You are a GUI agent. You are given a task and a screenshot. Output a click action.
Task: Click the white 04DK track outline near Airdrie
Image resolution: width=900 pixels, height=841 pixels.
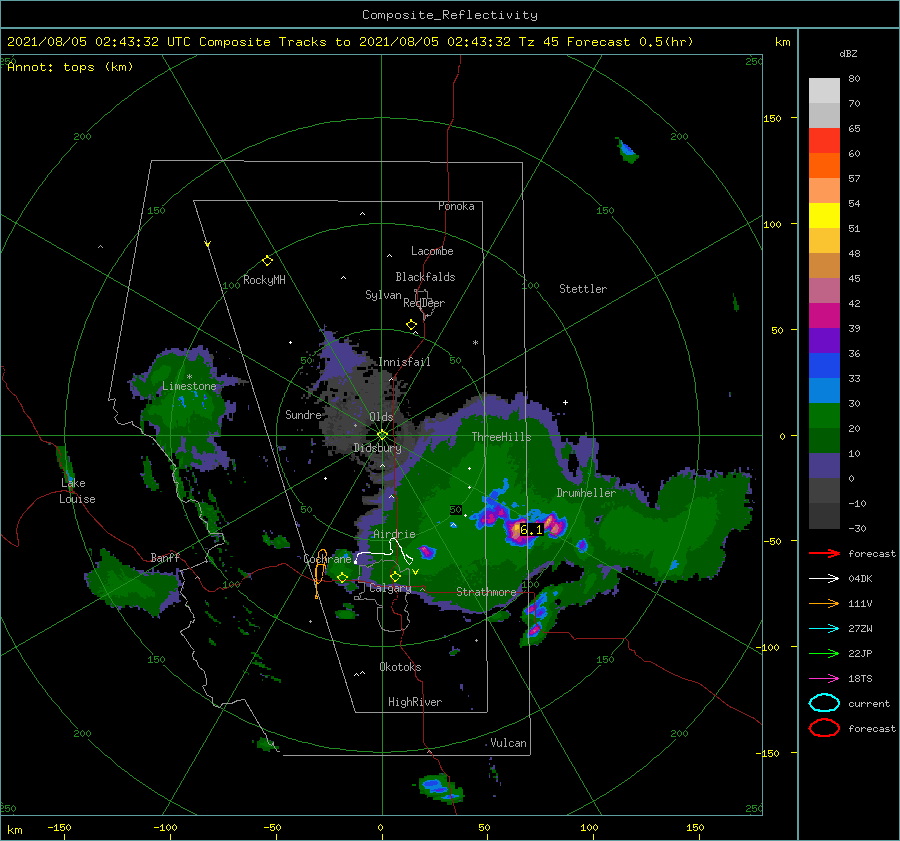click(x=383, y=552)
